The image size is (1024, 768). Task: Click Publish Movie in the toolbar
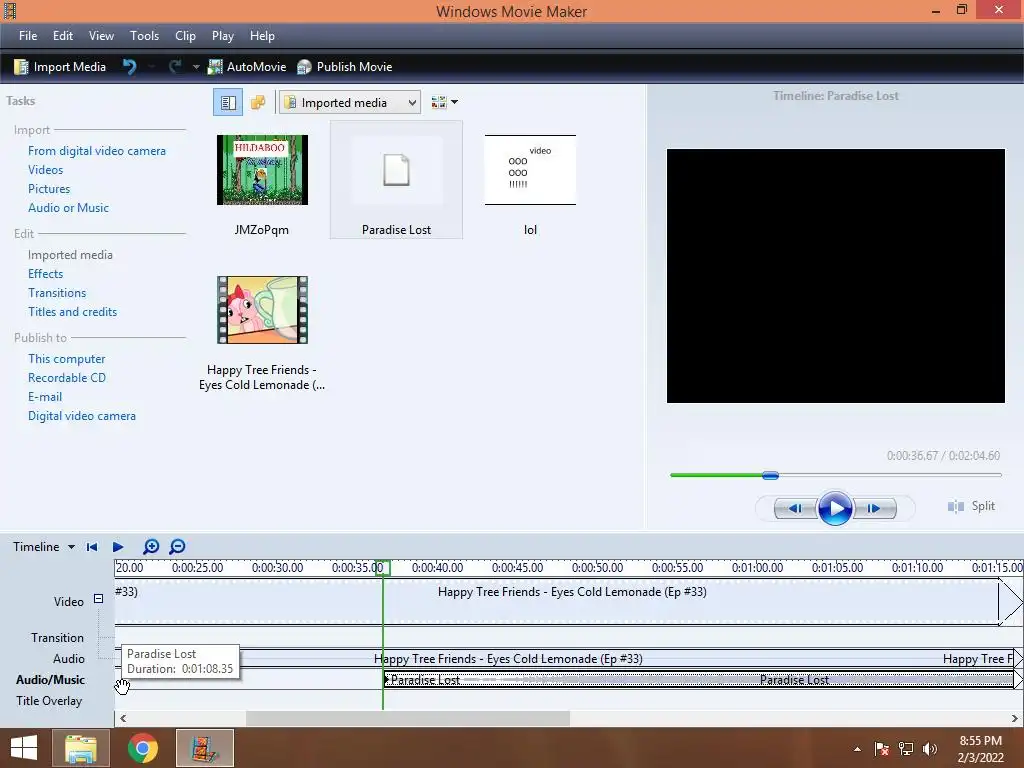[344, 67]
